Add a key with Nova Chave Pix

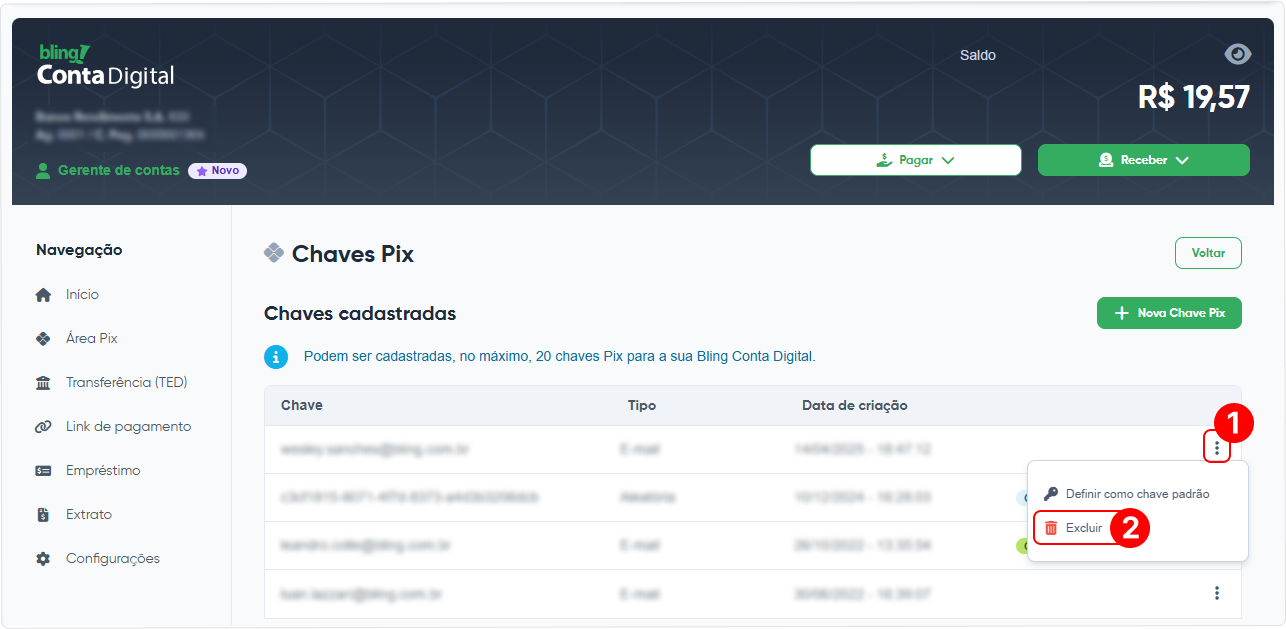(x=1169, y=313)
